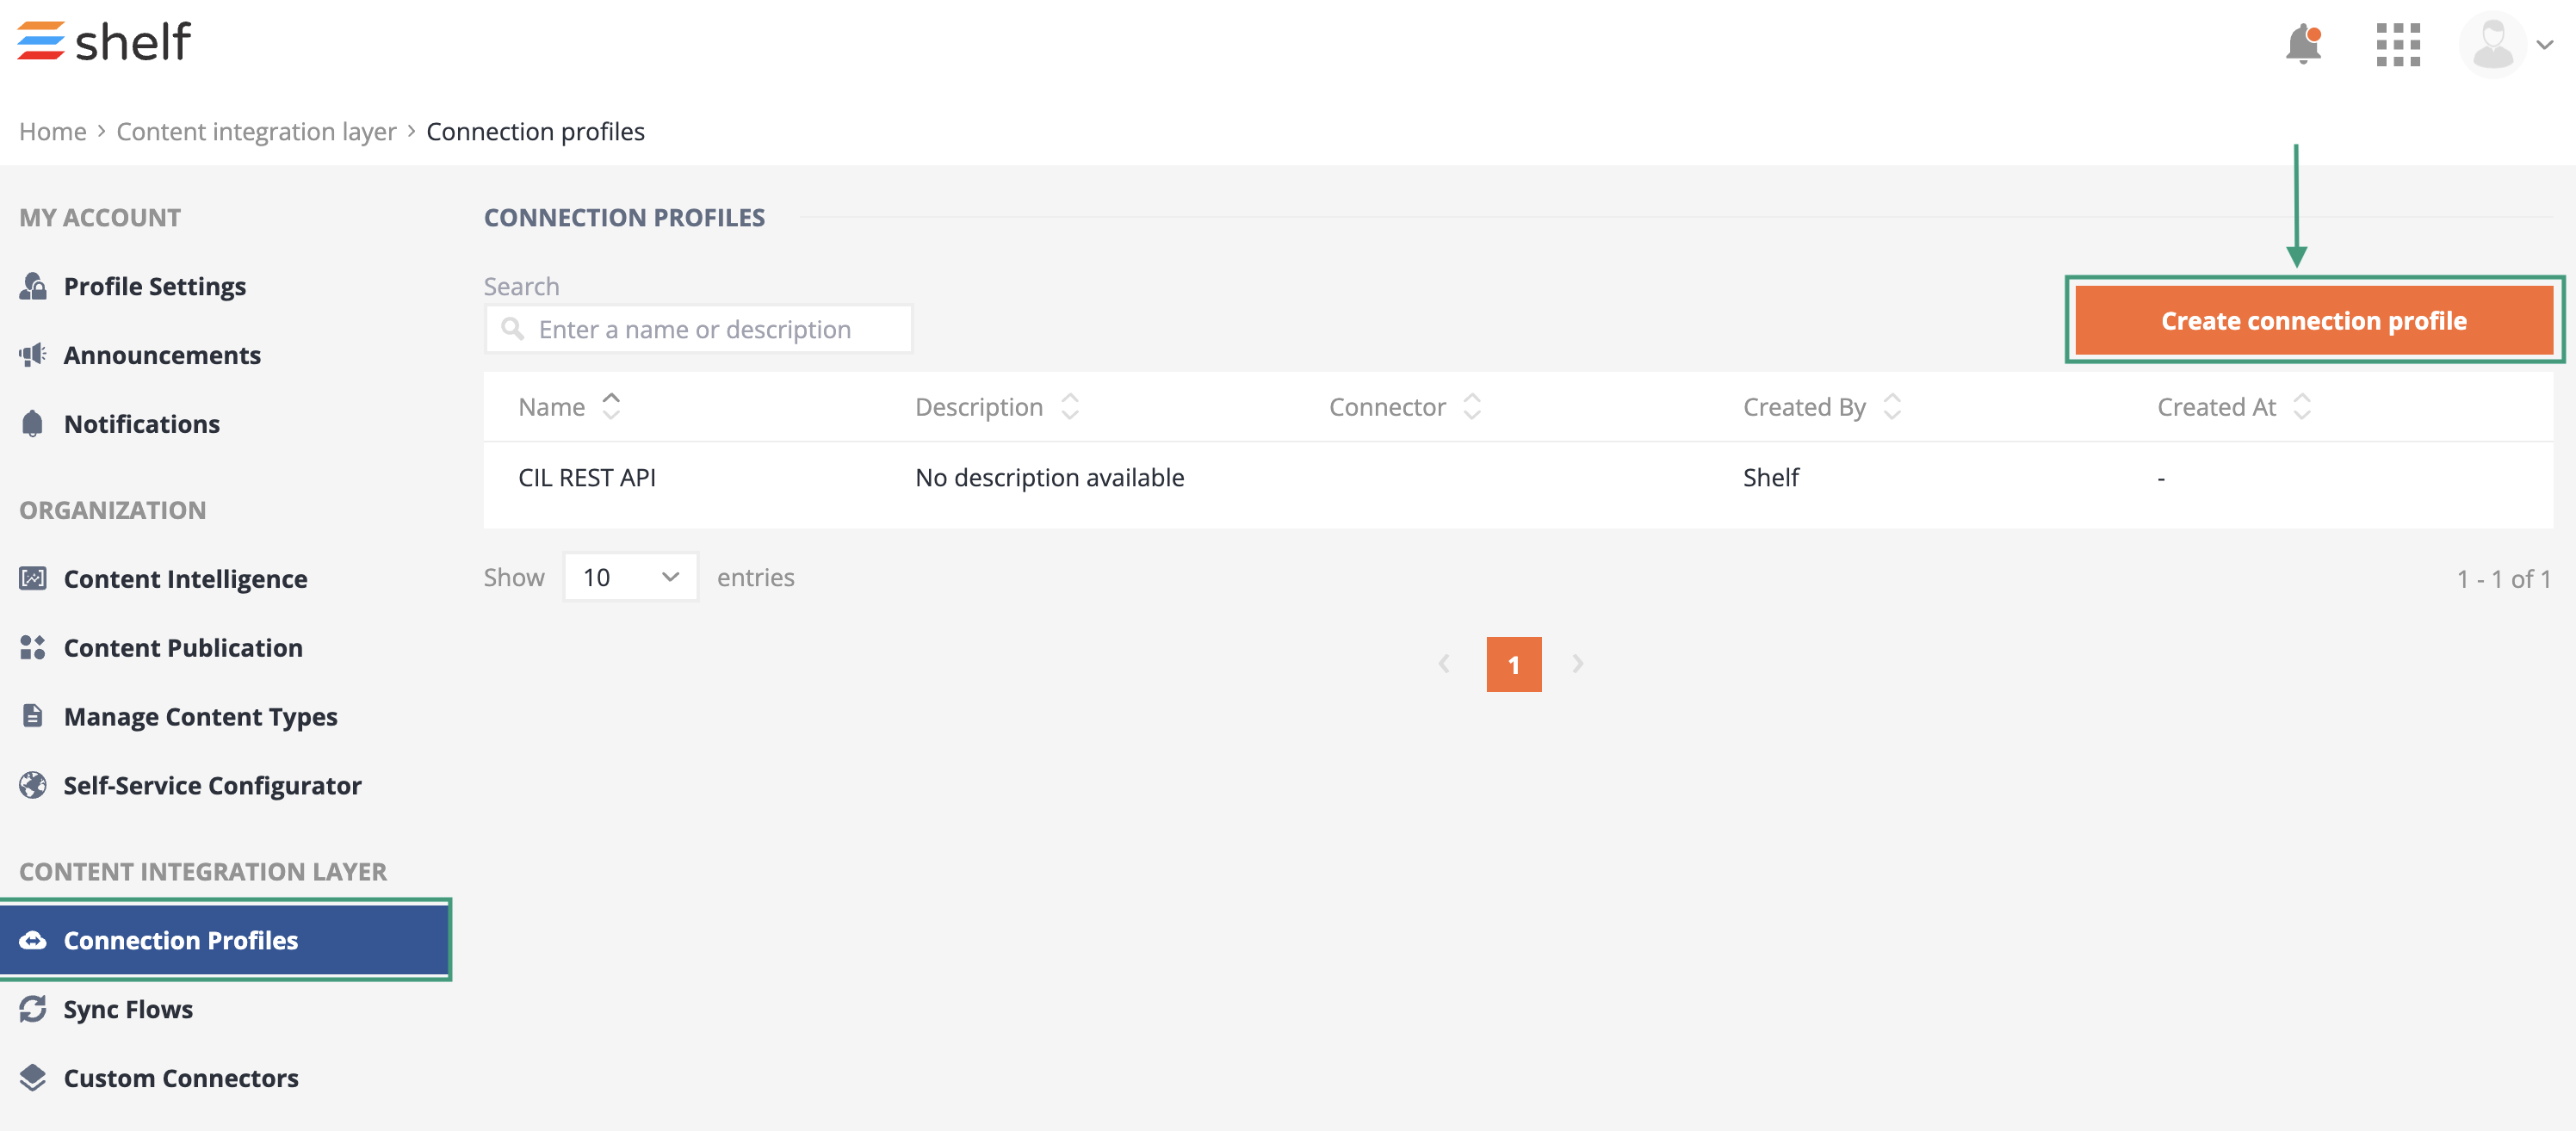2576x1131 pixels.
Task: Sort the table by Name column
Action: 611,407
